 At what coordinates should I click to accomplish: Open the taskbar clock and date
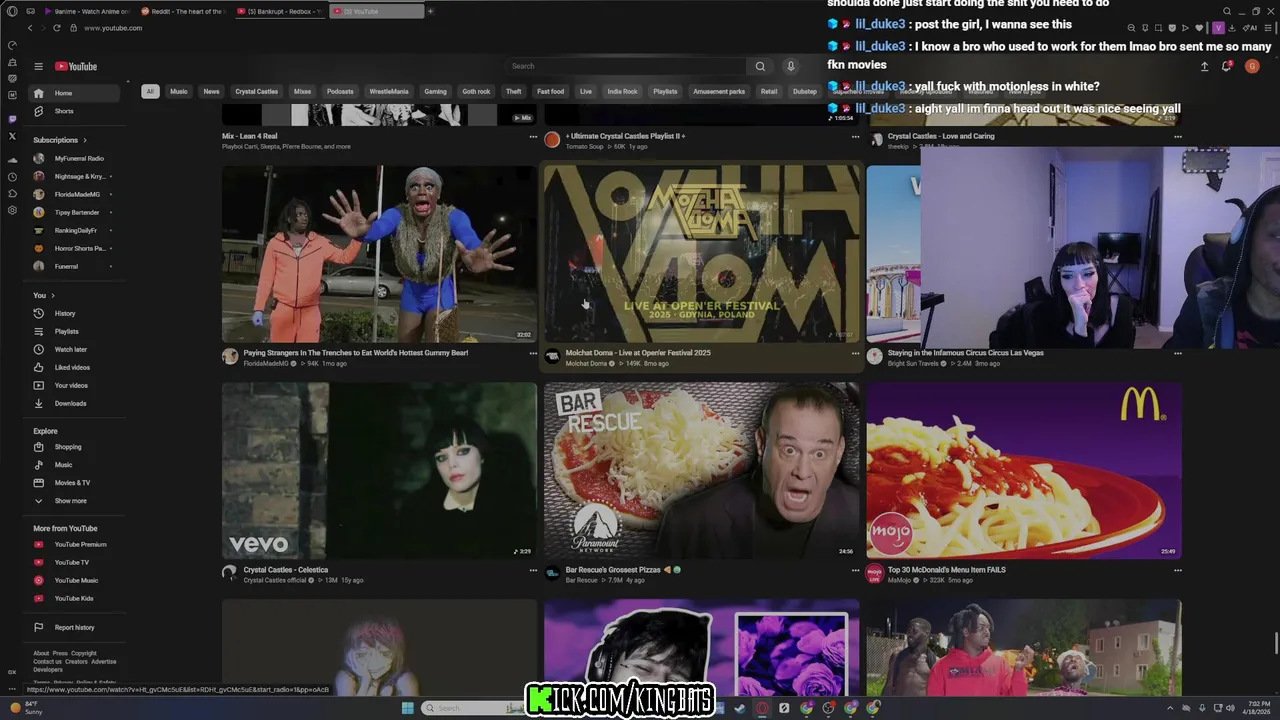1257,707
